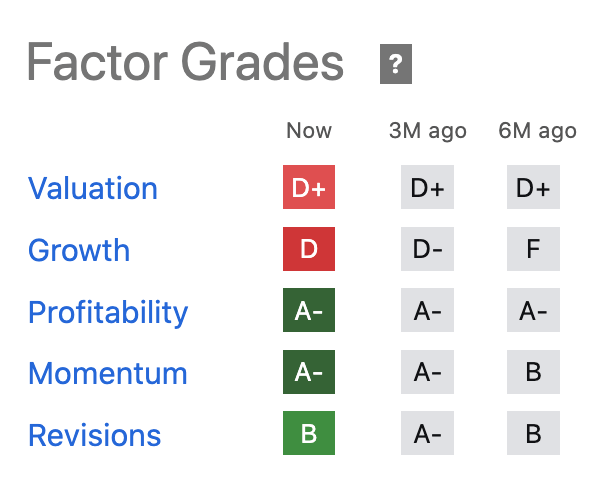Click Growth's 6M ago F grade
The image size is (614, 502).
click(x=533, y=250)
